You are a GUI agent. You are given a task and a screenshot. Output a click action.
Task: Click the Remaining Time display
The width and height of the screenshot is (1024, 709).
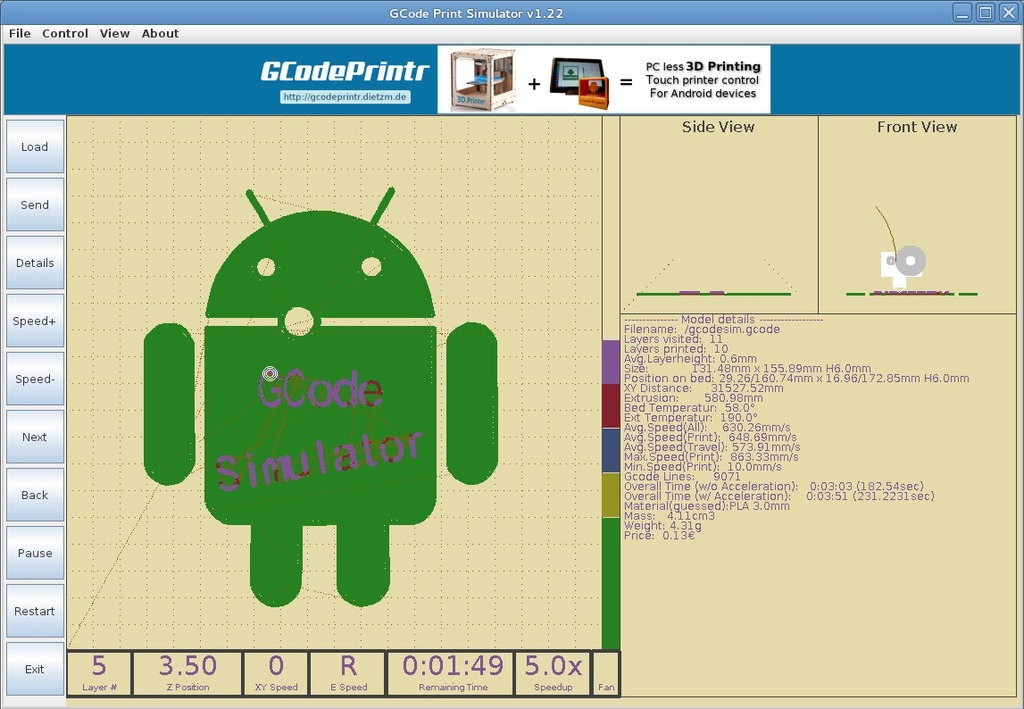click(x=453, y=673)
